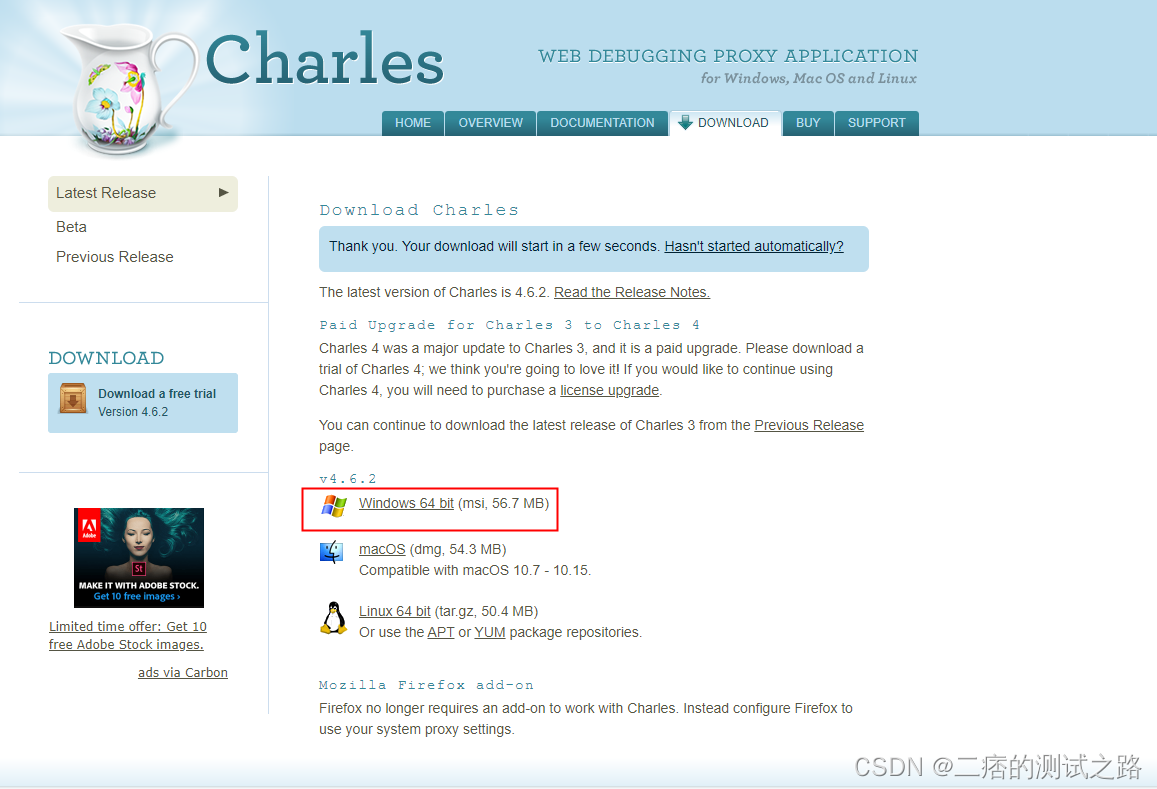
Task: Open the Release Notes link
Action: point(631,292)
